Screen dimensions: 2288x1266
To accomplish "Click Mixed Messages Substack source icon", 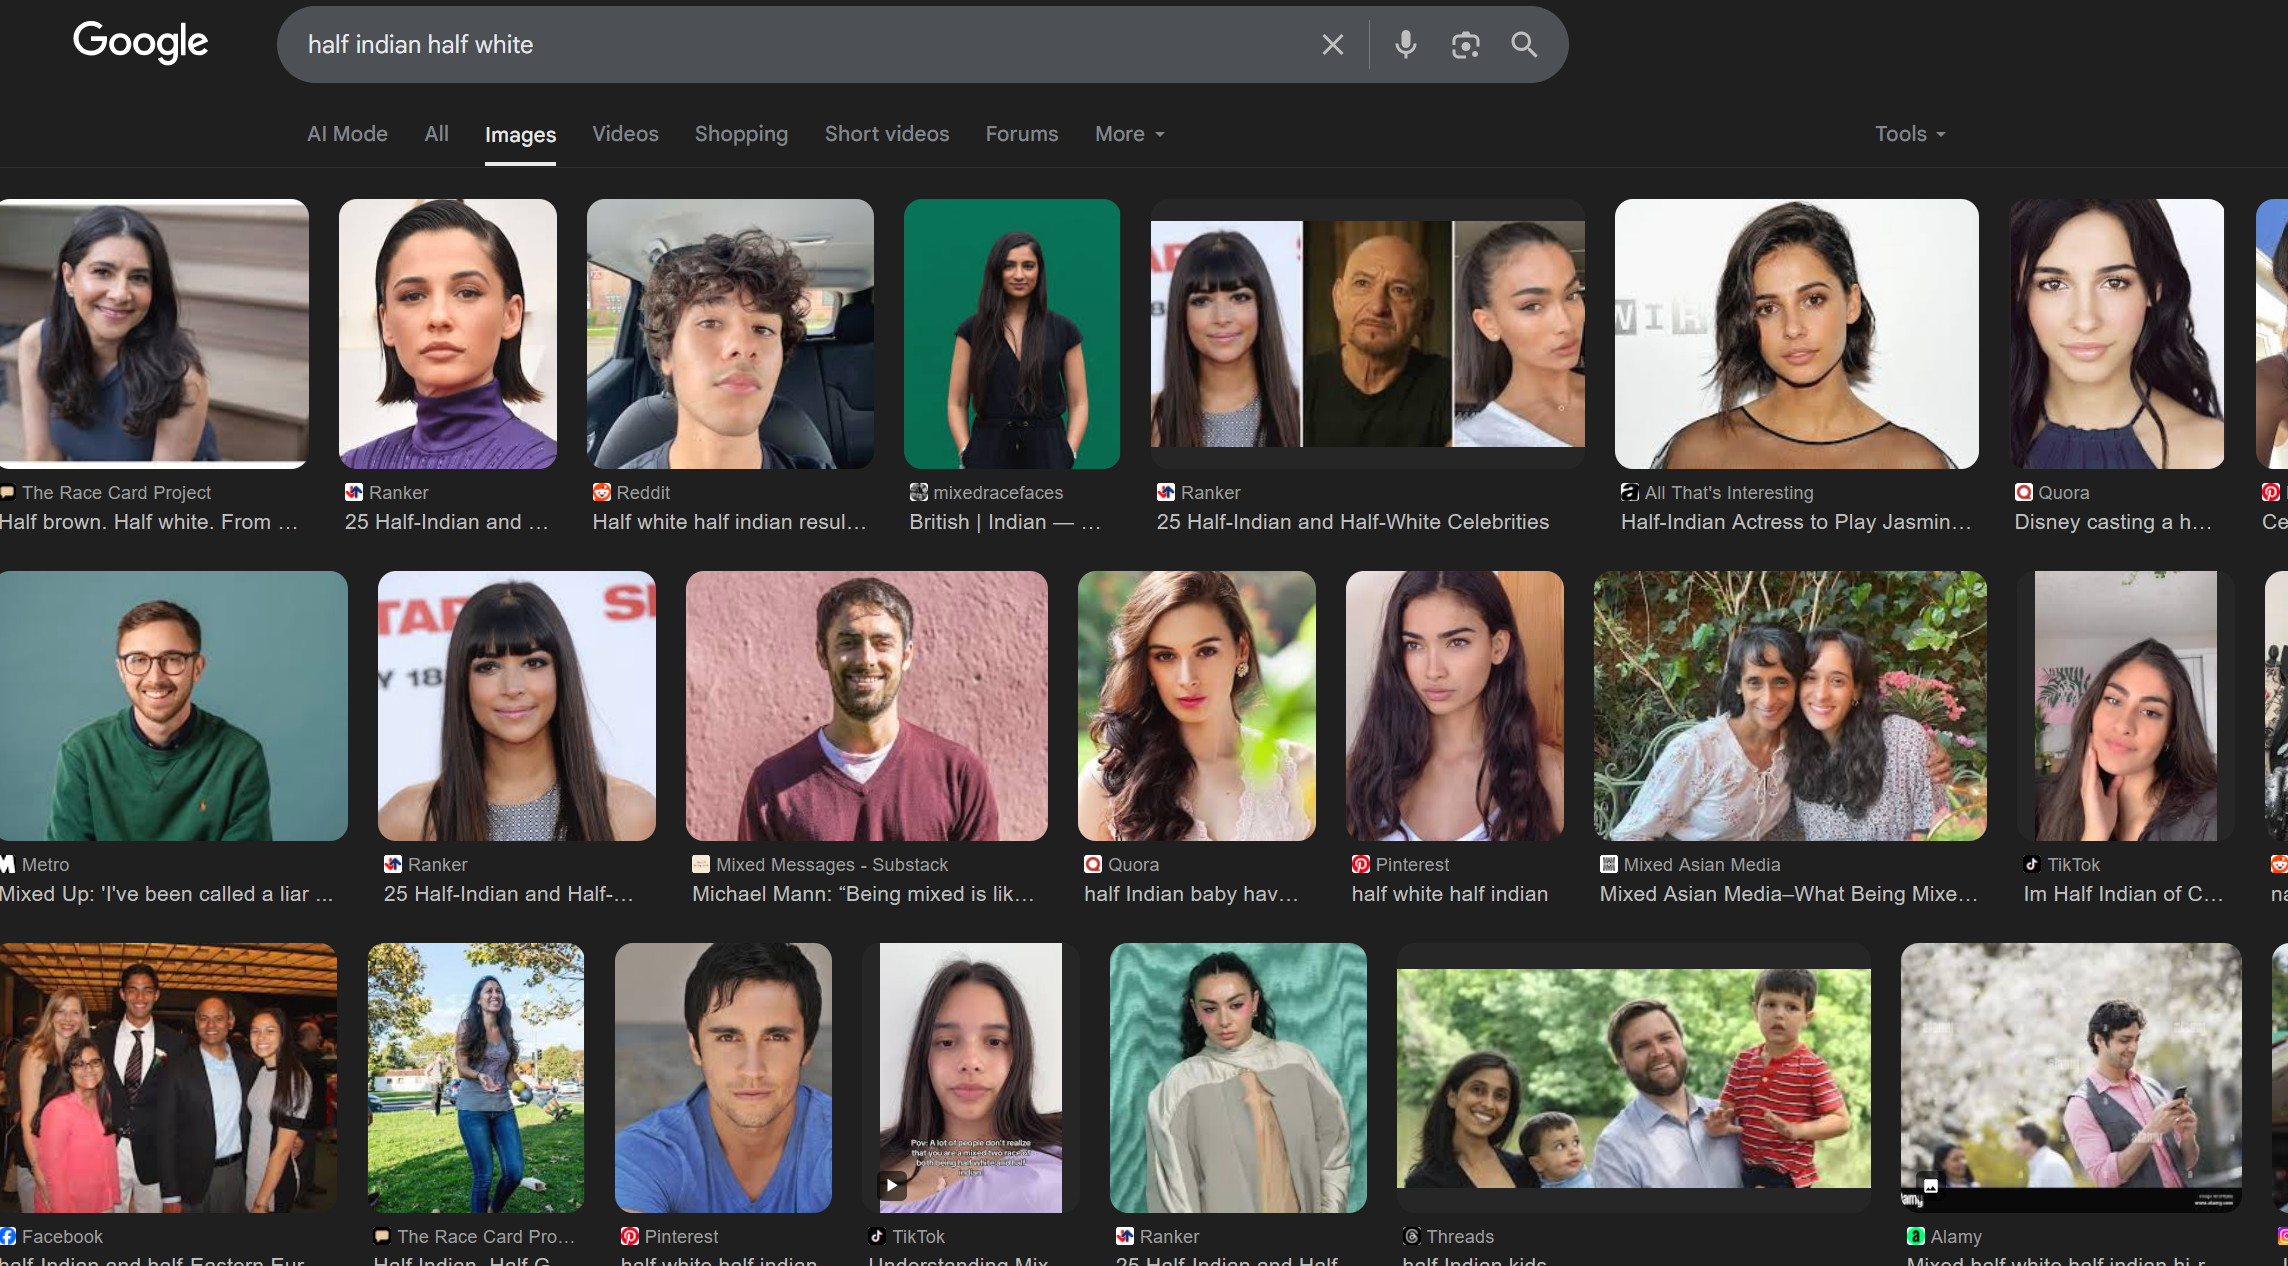I will [701, 864].
